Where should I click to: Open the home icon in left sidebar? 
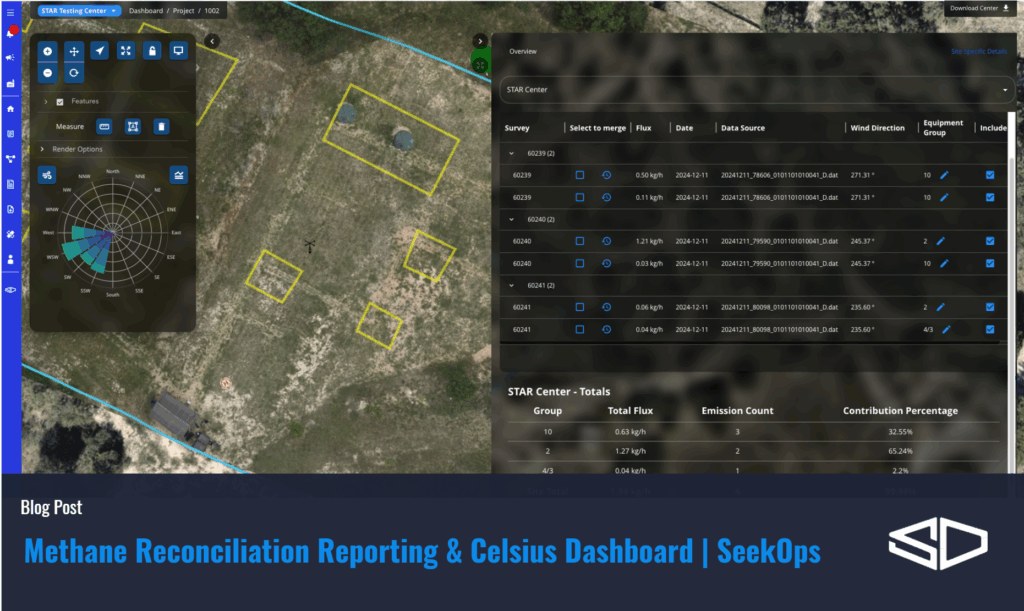[10, 108]
